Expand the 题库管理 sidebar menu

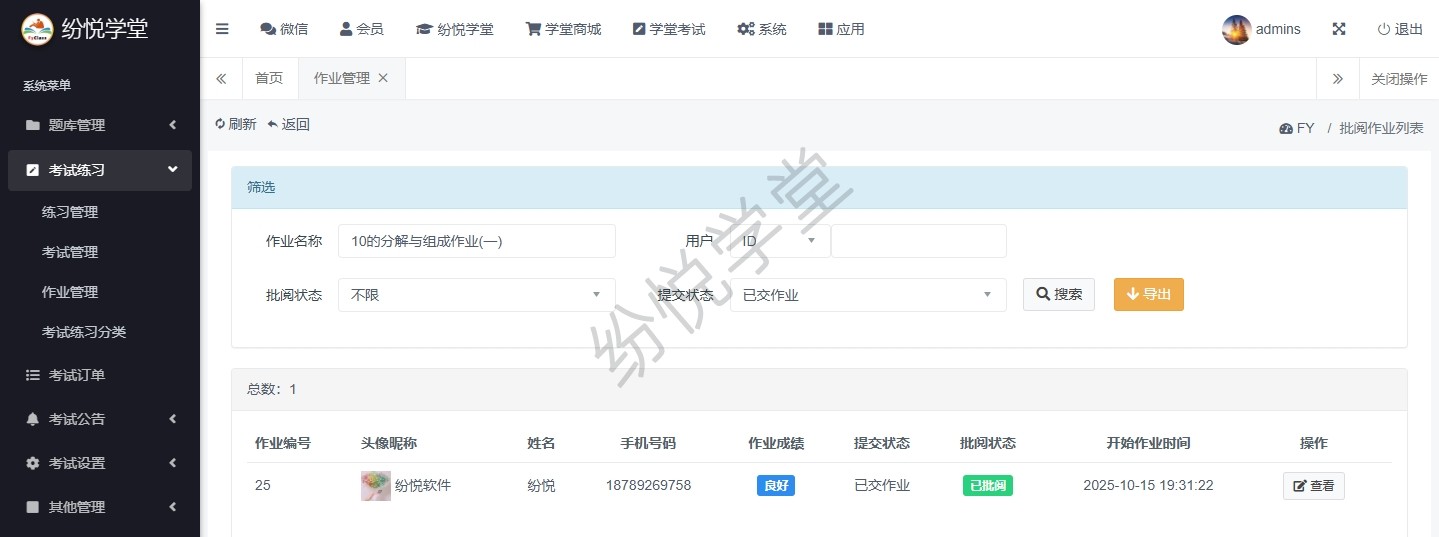(x=100, y=125)
